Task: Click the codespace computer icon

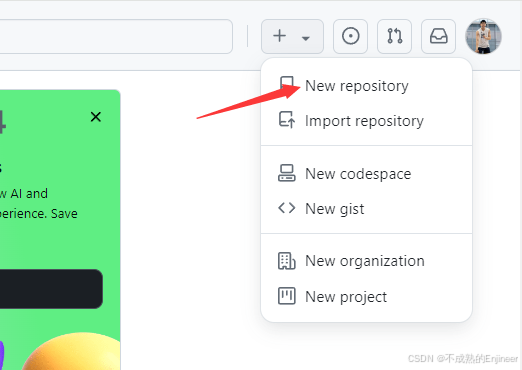Action: 287,173
